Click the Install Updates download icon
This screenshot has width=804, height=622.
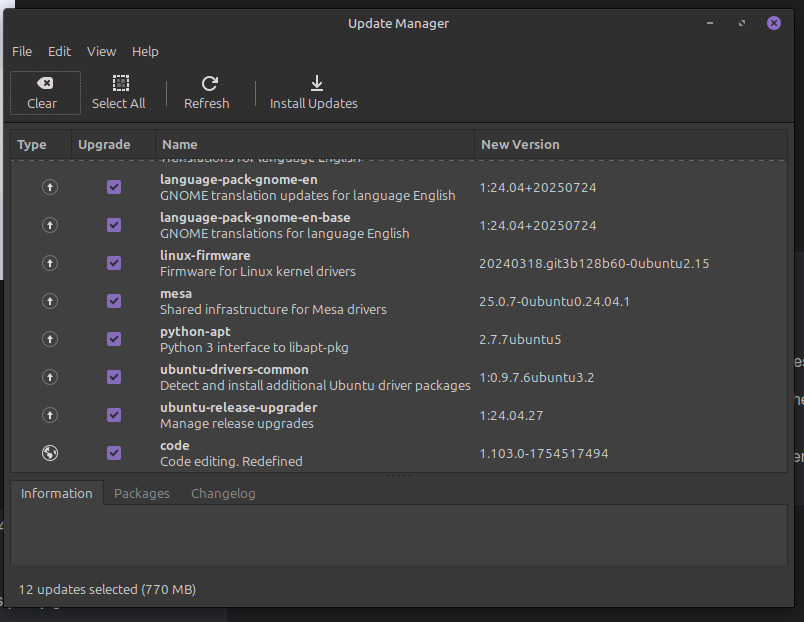pos(316,84)
